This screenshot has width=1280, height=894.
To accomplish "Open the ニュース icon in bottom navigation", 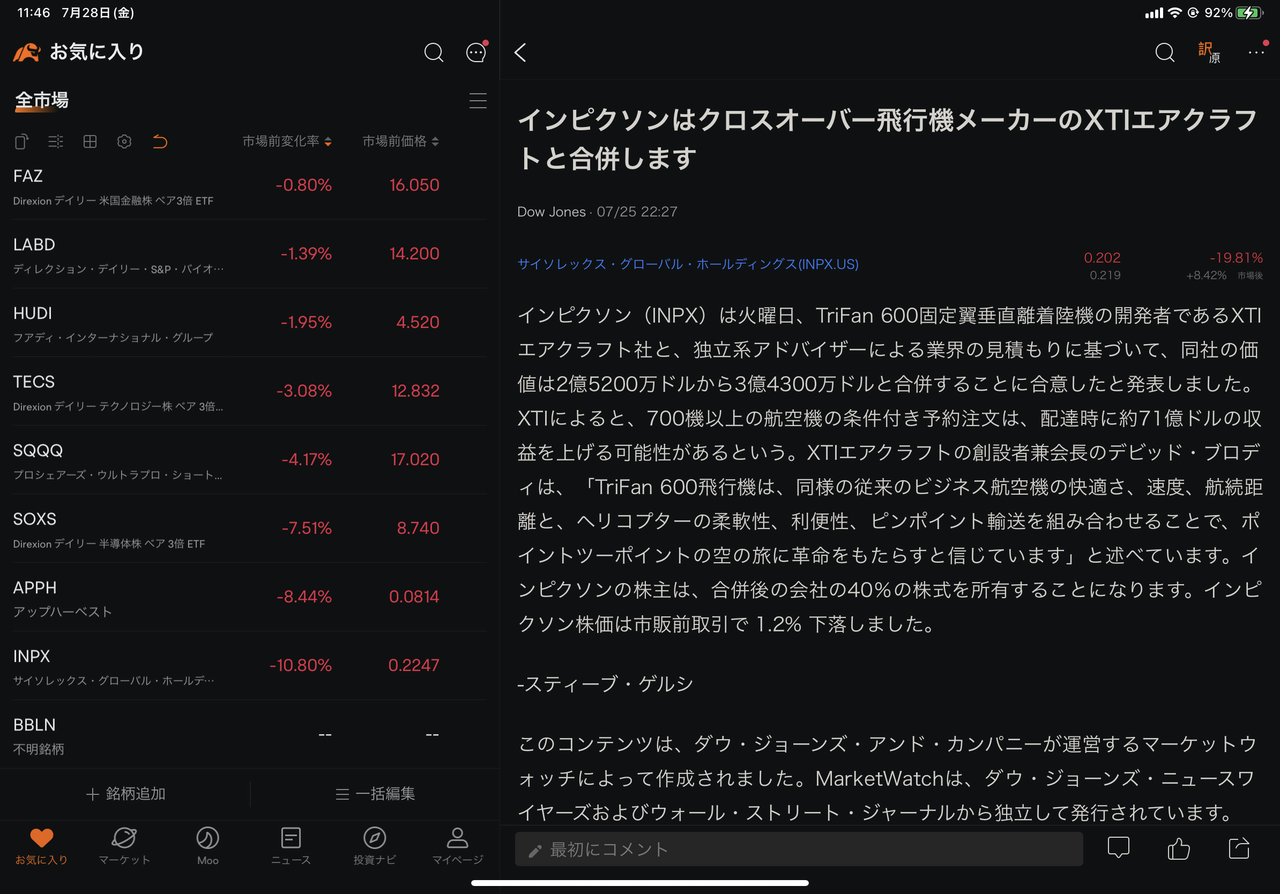I will point(290,840).
